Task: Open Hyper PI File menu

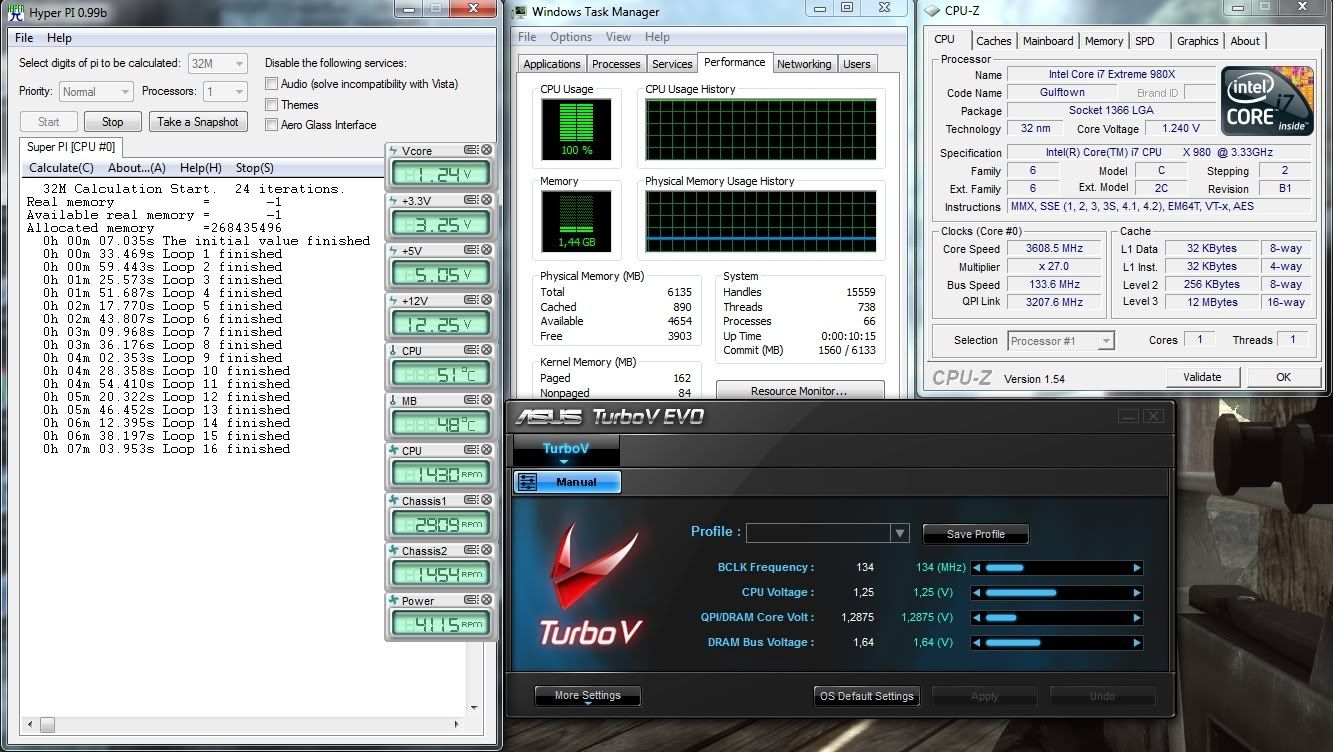Action: pyautogui.click(x=24, y=38)
